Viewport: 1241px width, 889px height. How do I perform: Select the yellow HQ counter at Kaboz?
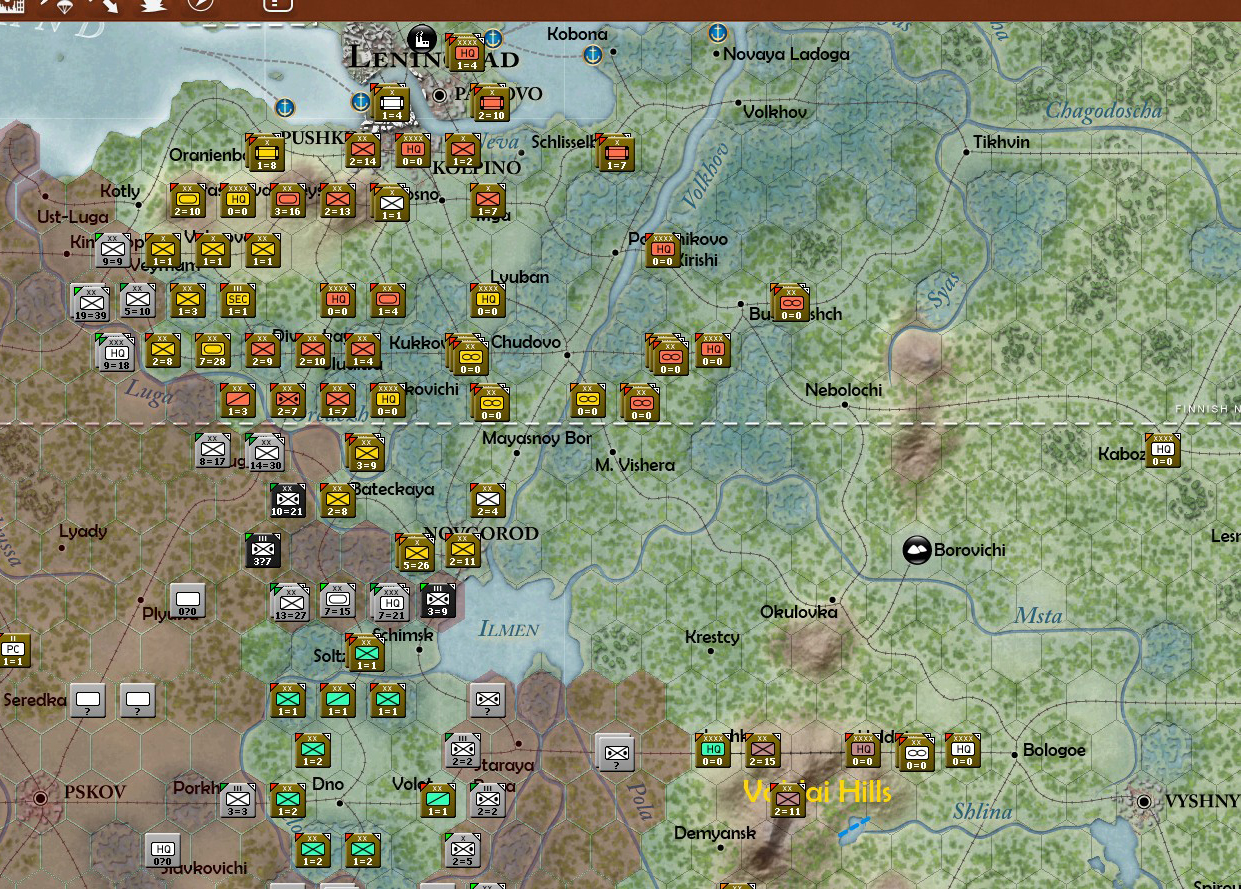tap(1162, 450)
